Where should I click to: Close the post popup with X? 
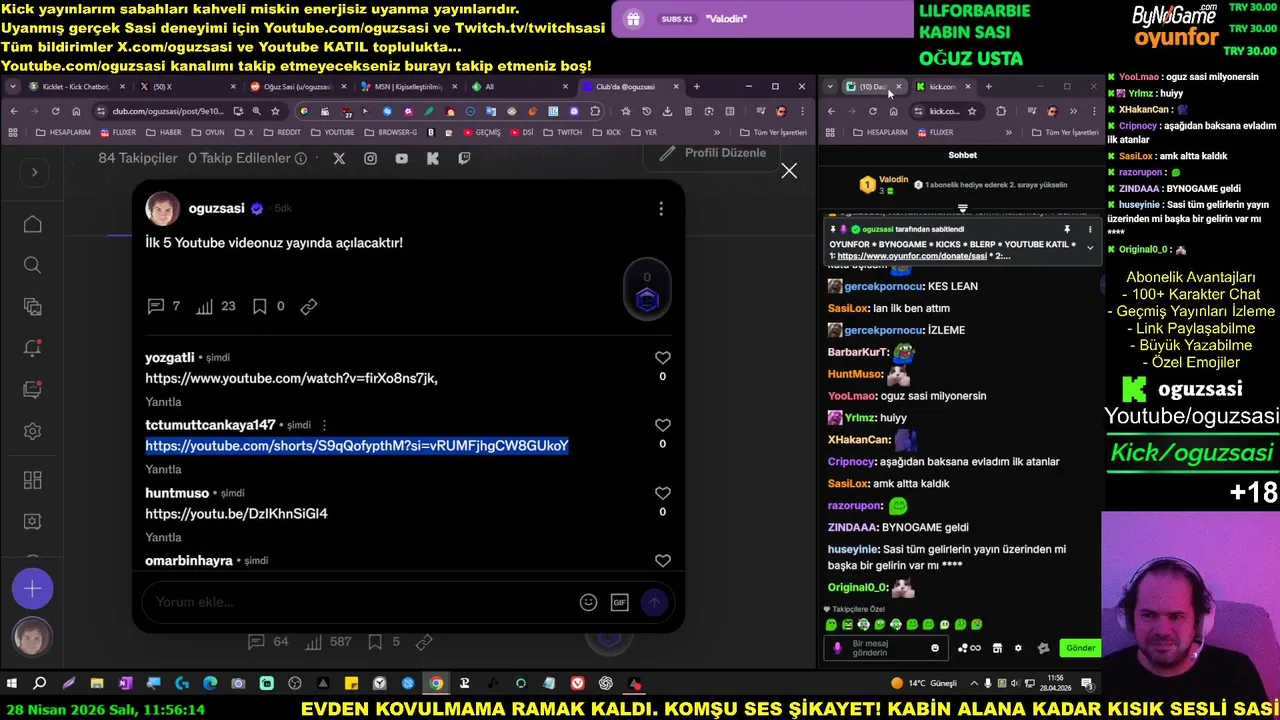[x=789, y=171]
